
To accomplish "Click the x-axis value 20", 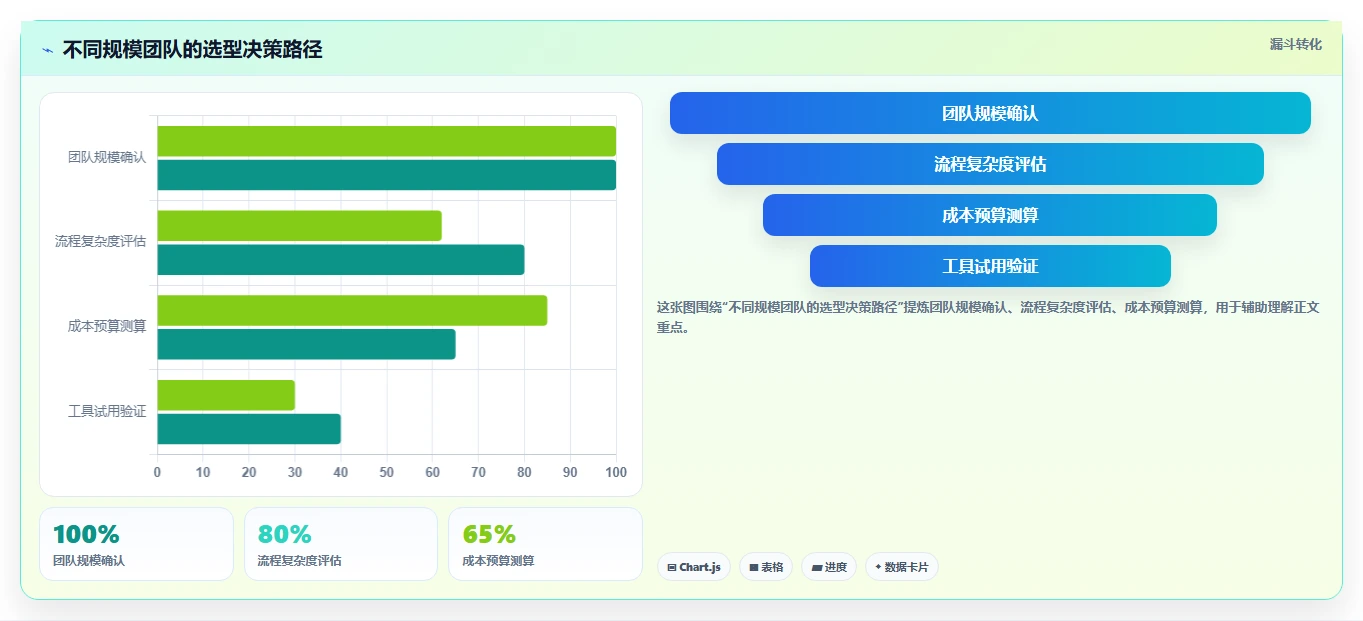I will [249, 472].
